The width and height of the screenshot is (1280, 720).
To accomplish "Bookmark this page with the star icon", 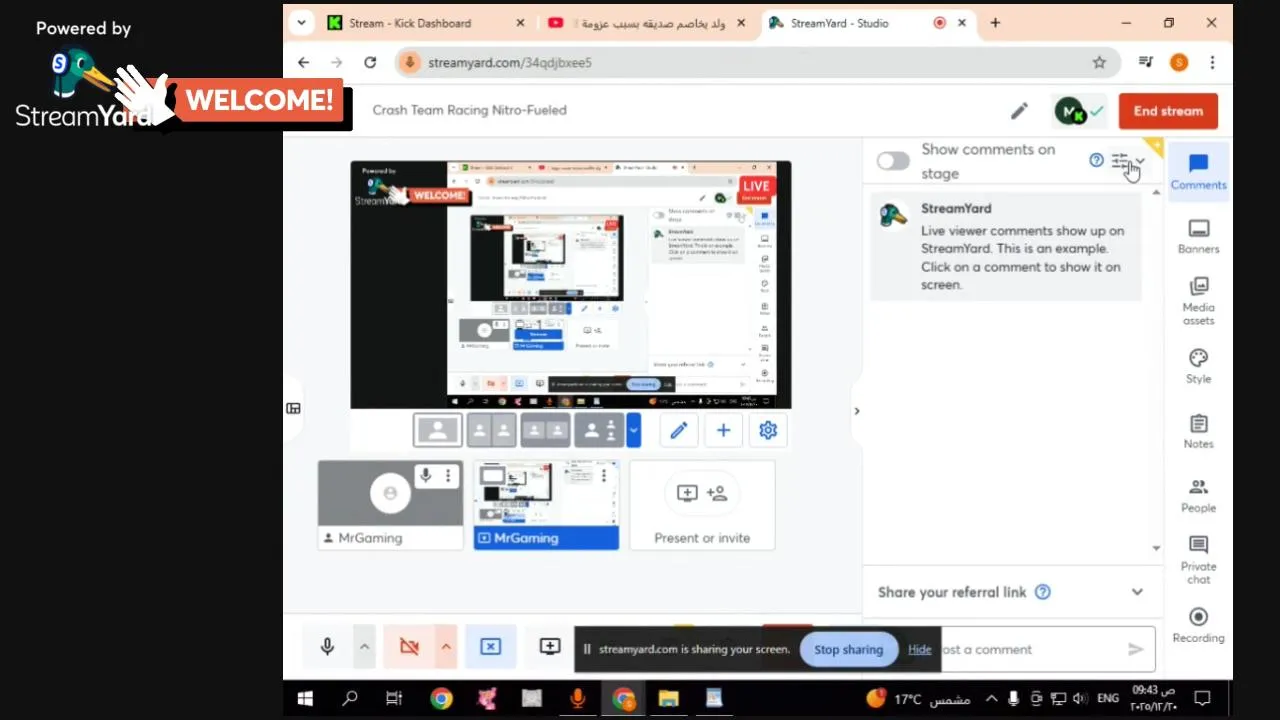I will (1099, 62).
